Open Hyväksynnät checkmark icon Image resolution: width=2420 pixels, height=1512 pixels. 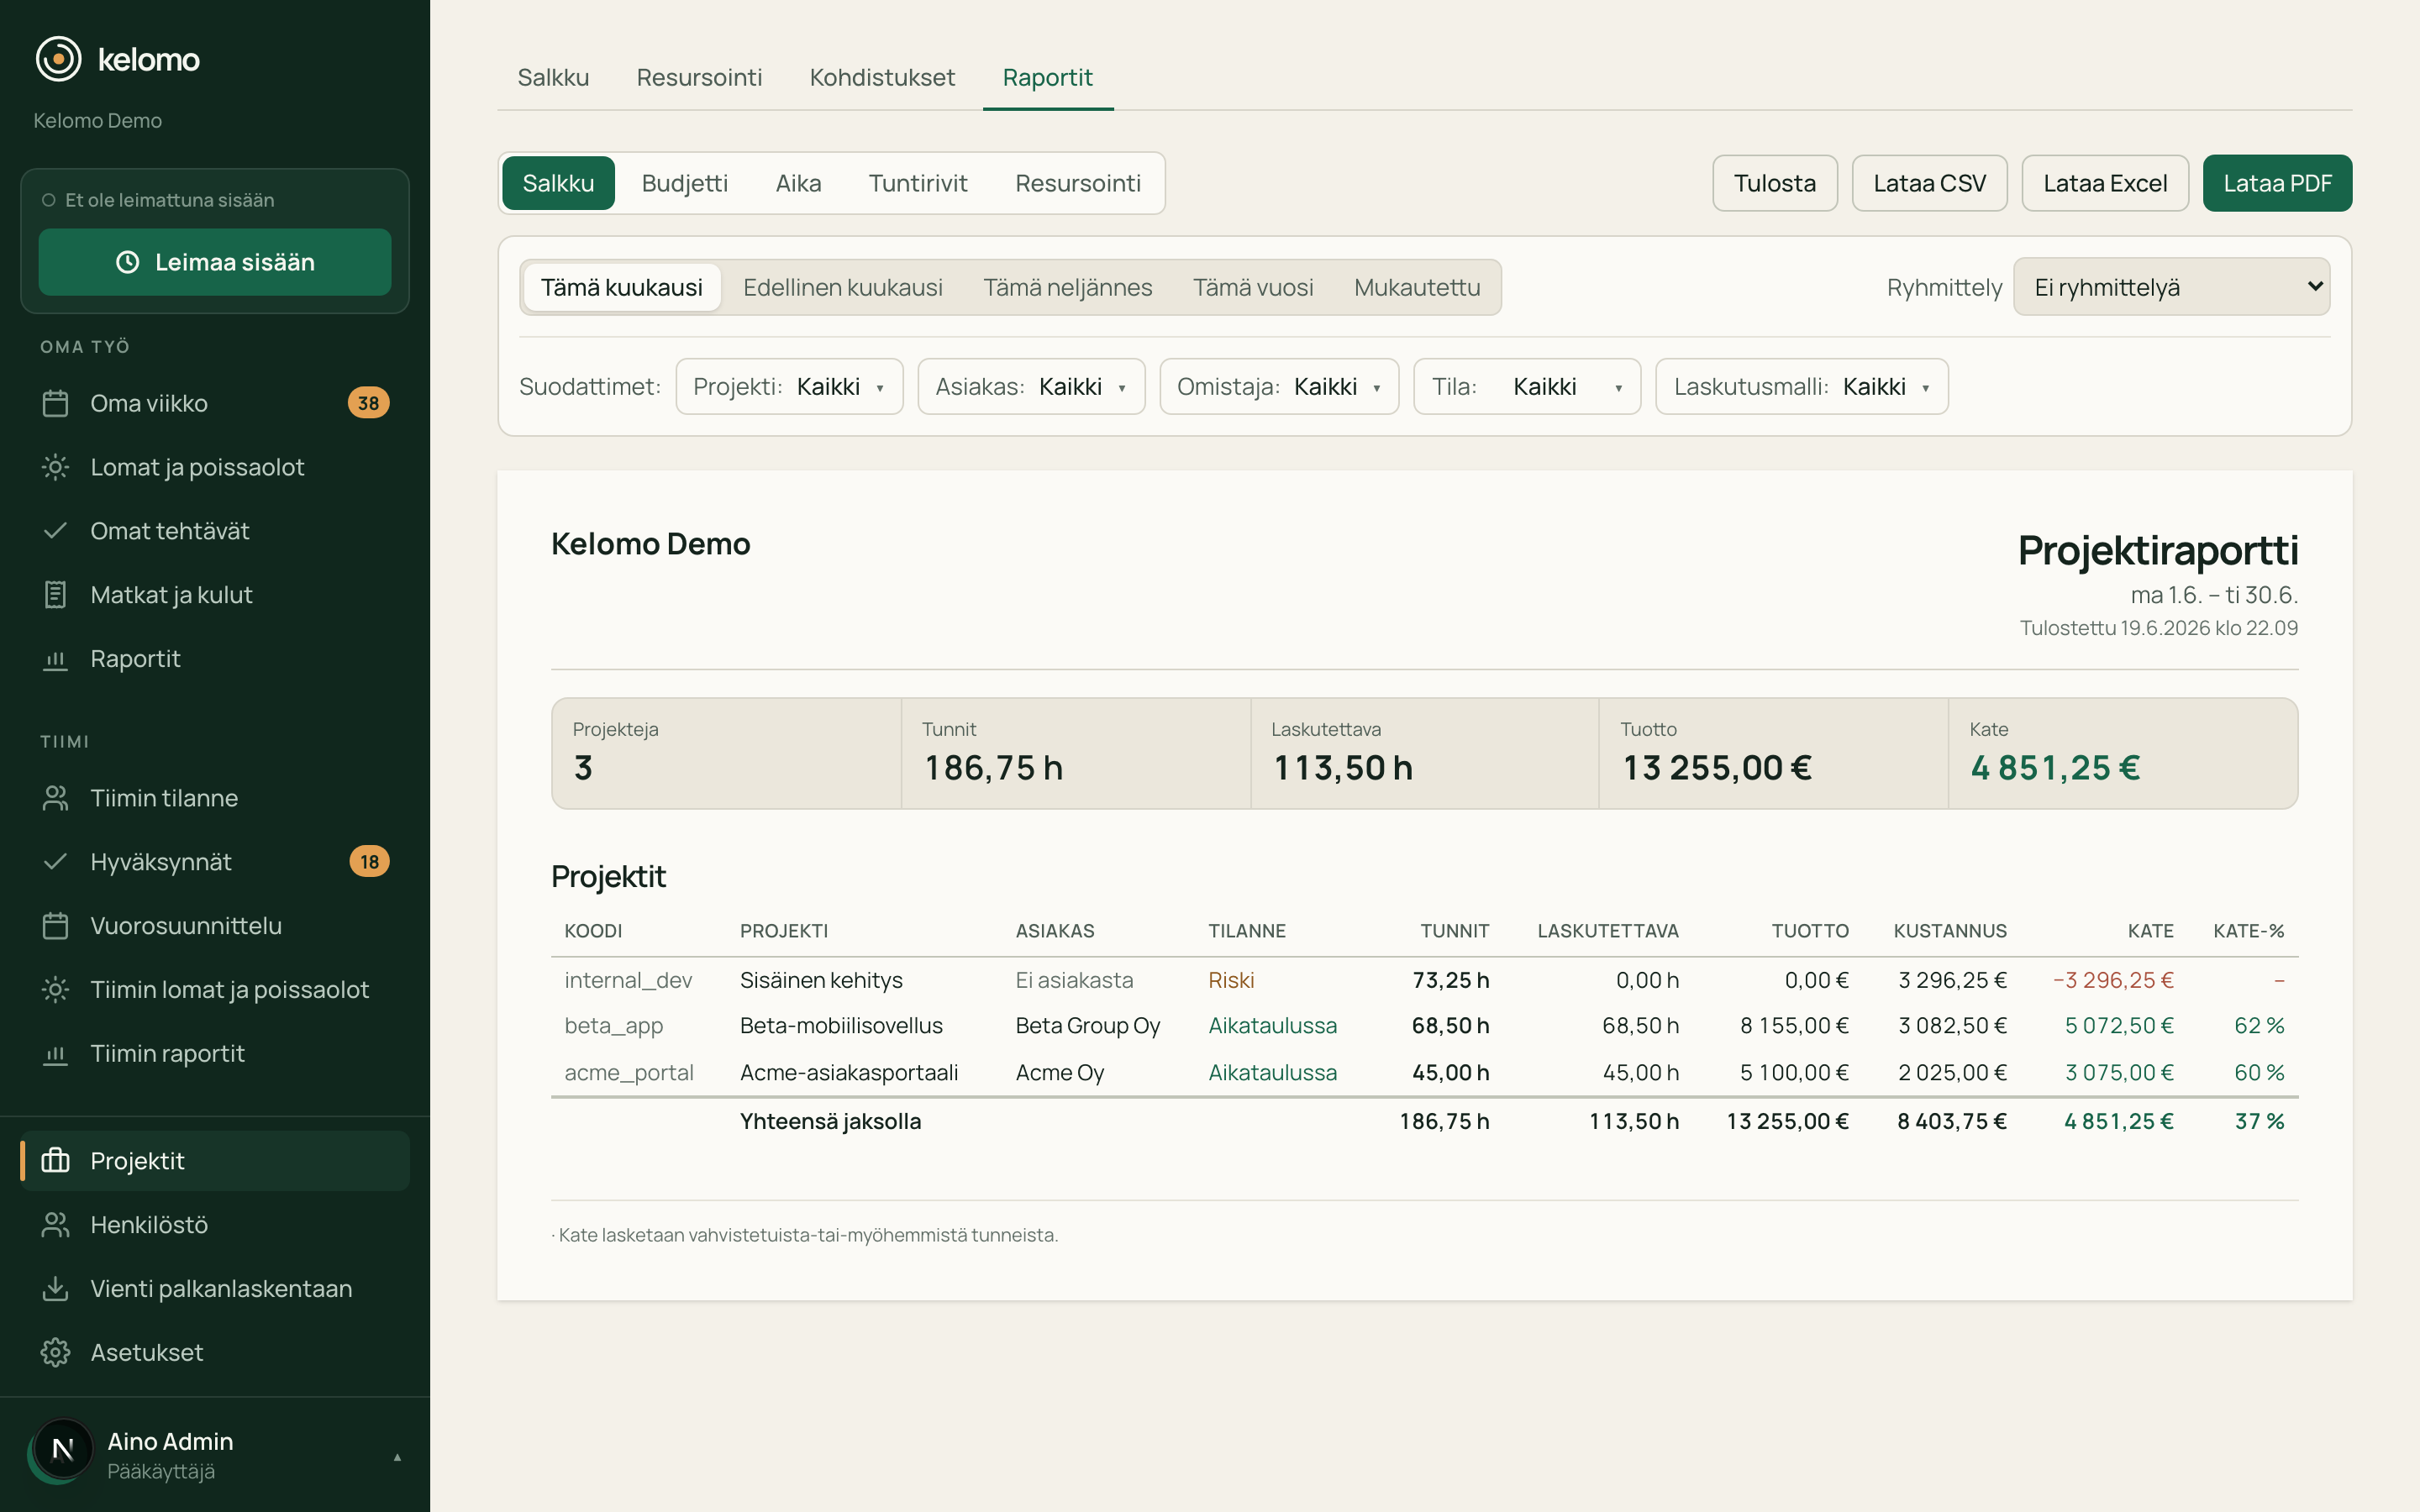(55, 861)
